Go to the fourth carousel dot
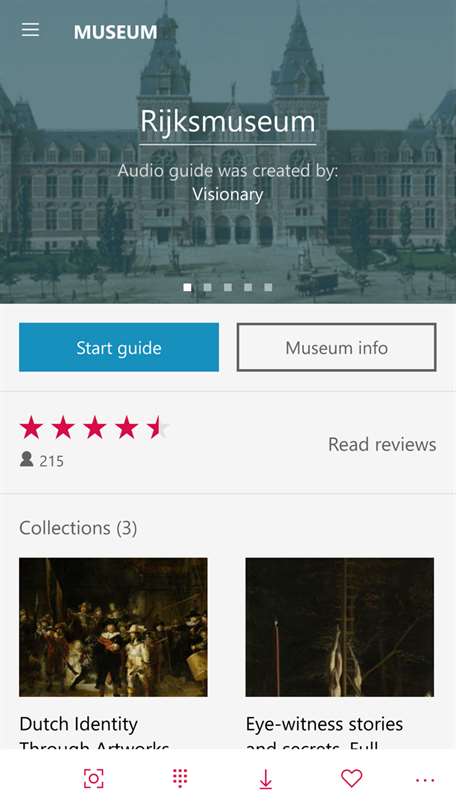 coord(248,287)
